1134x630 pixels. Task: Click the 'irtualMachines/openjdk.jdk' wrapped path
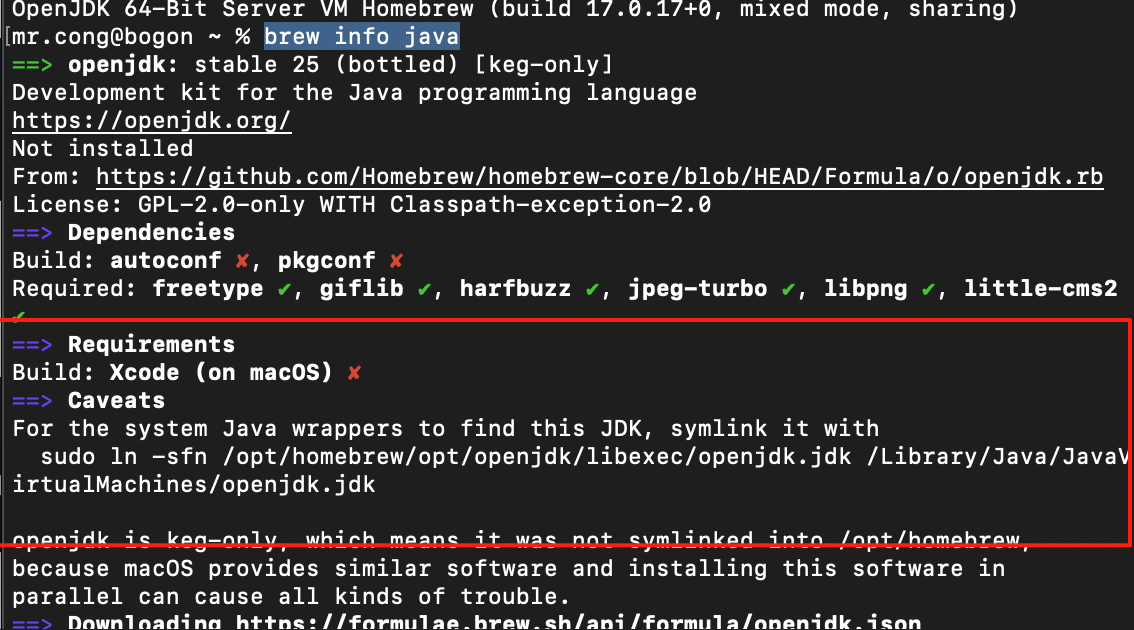click(x=194, y=485)
